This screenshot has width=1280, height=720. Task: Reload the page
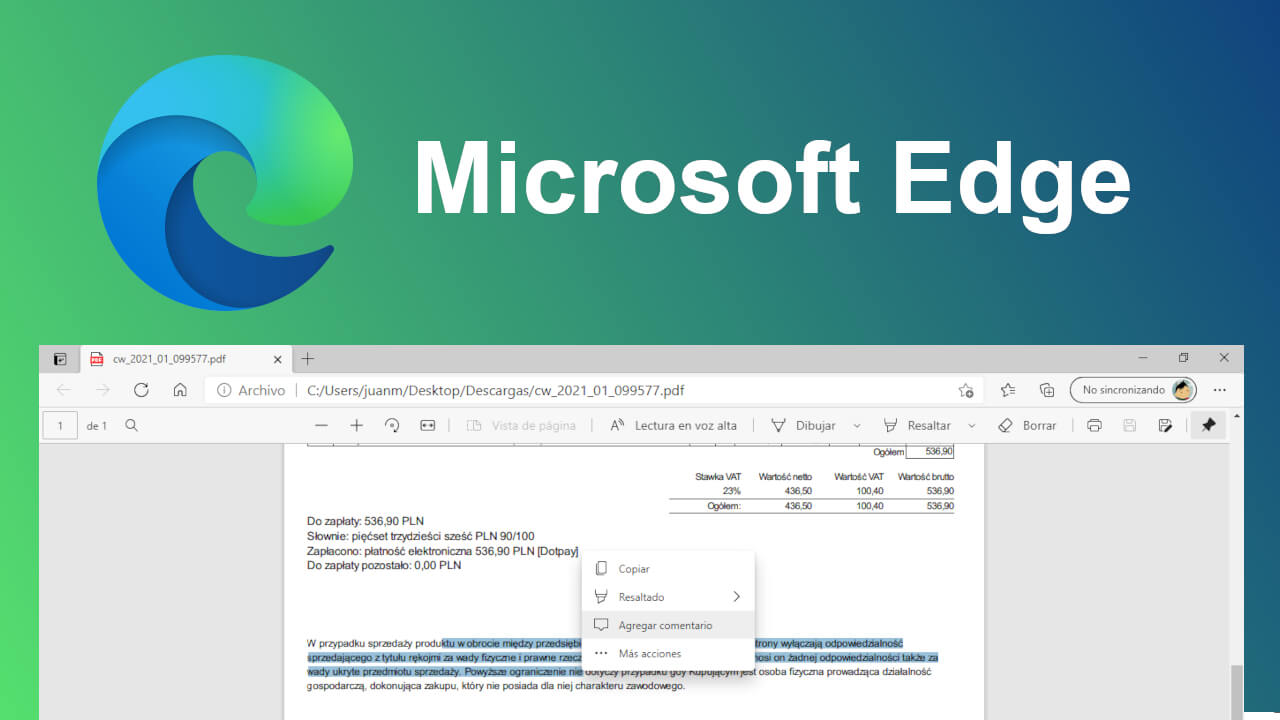141,390
